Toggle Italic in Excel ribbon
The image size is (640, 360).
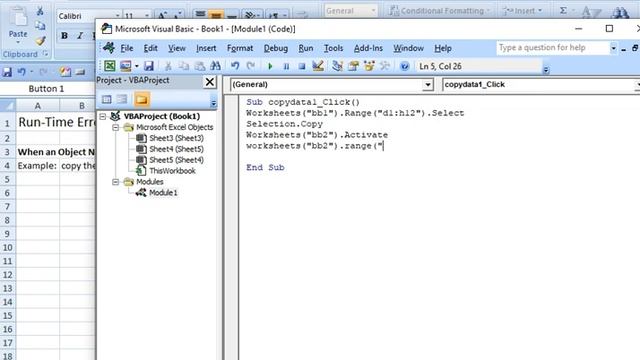pos(80,36)
